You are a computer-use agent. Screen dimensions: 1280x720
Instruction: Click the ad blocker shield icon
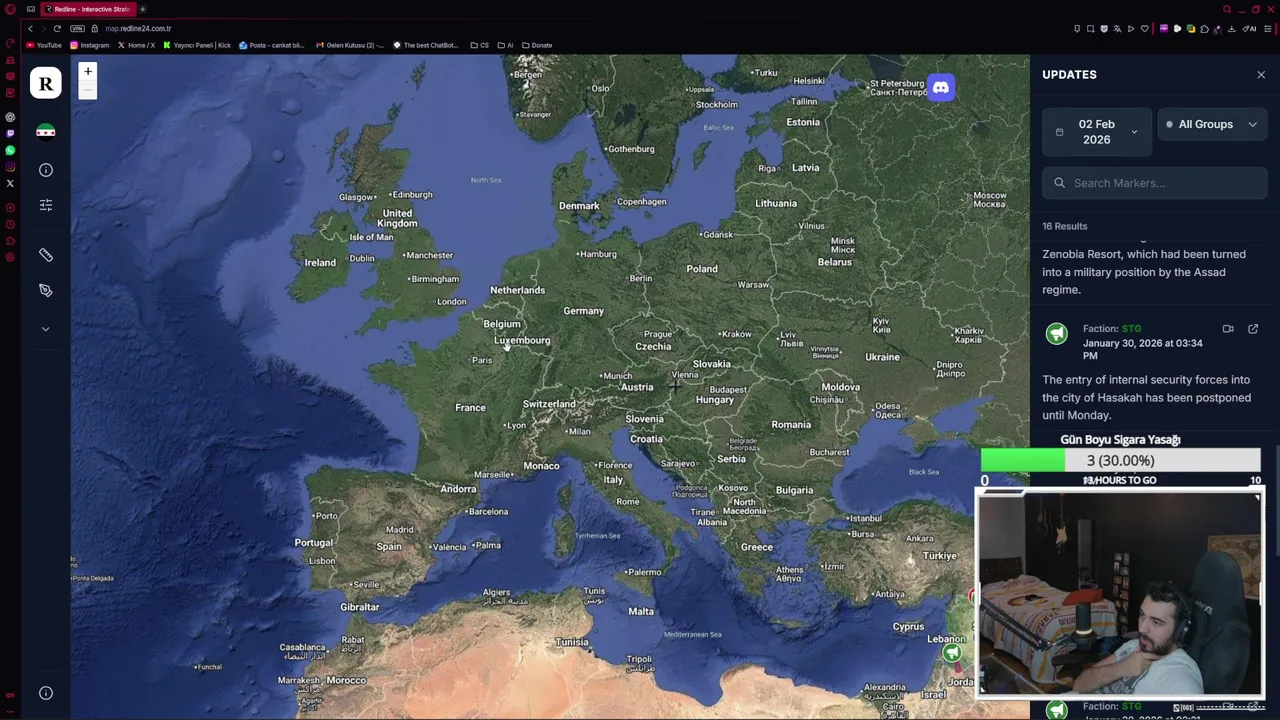(1104, 28)
